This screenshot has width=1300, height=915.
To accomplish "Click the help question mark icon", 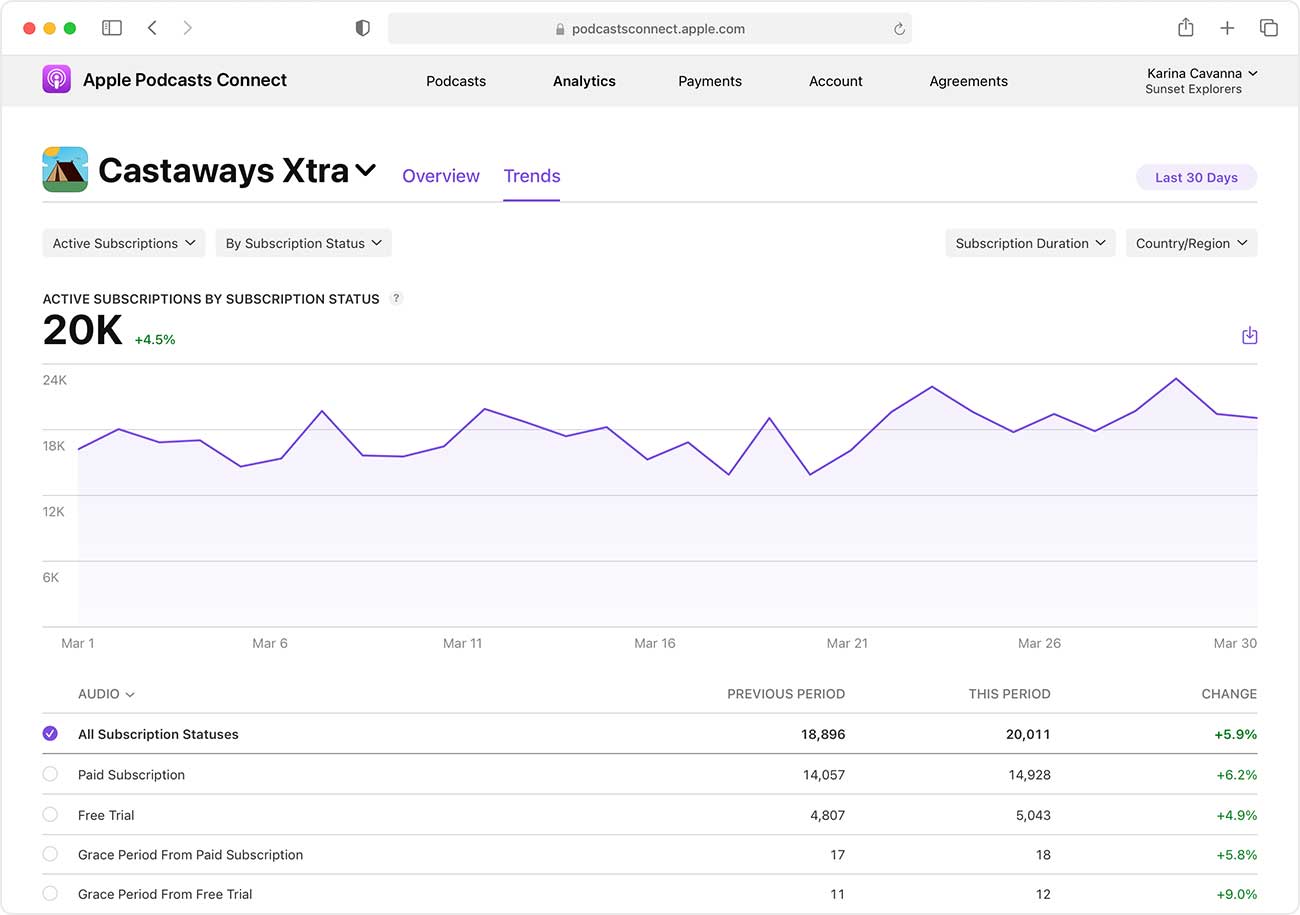I will 396,298.
